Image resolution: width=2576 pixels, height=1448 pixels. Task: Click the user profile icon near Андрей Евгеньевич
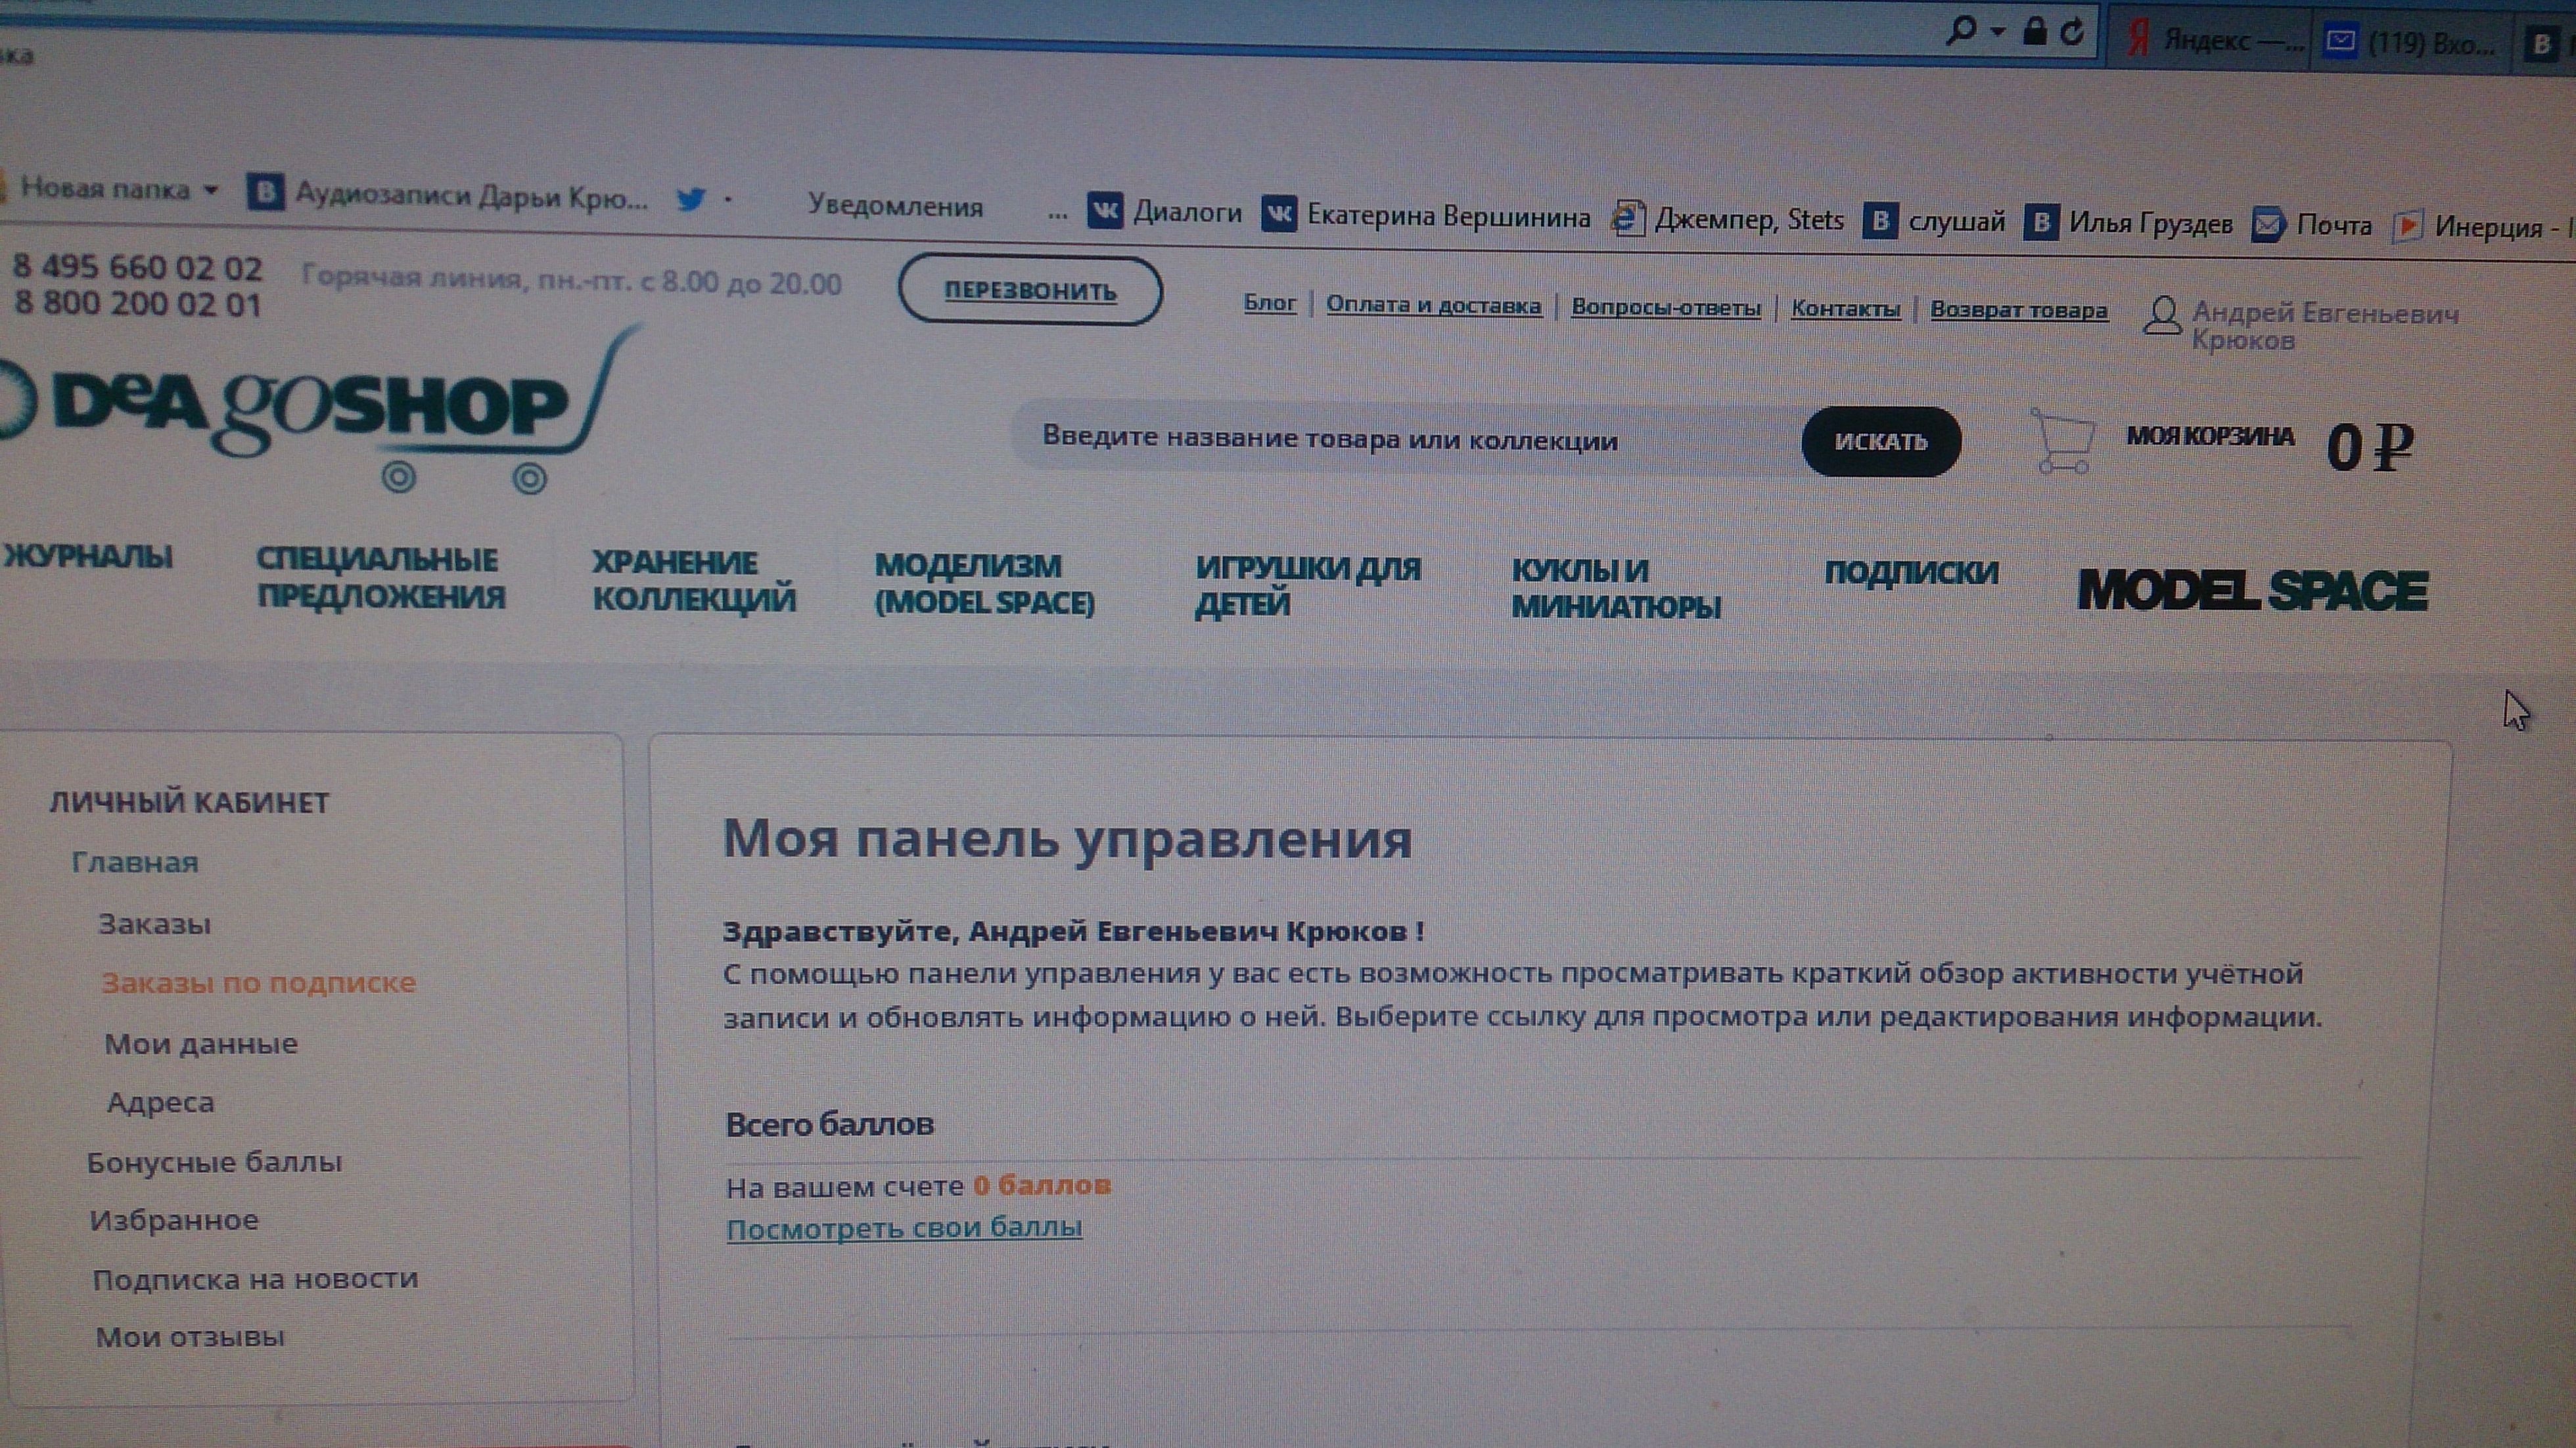[2162, 316]
